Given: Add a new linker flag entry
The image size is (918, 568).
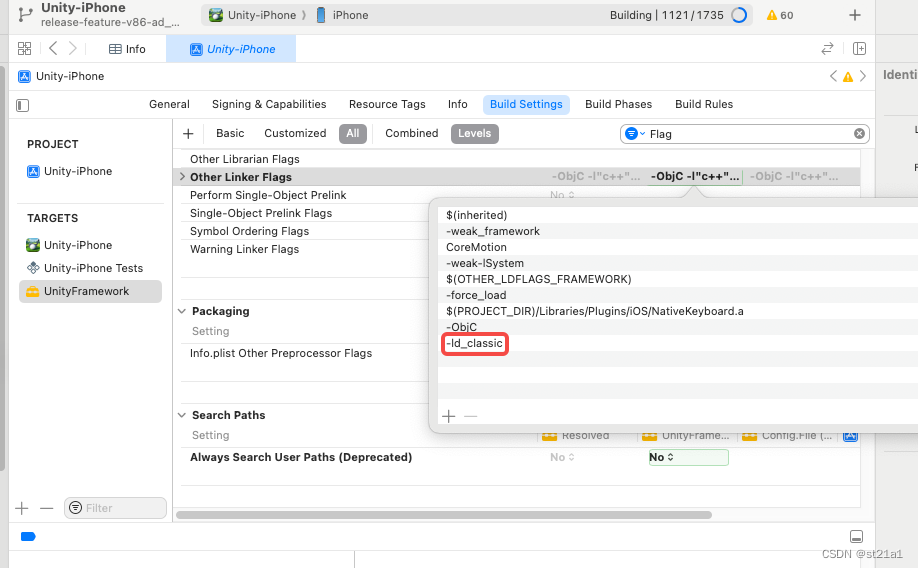Looking at the screenshot, I should pyautogui.click(x=448, y=416).
